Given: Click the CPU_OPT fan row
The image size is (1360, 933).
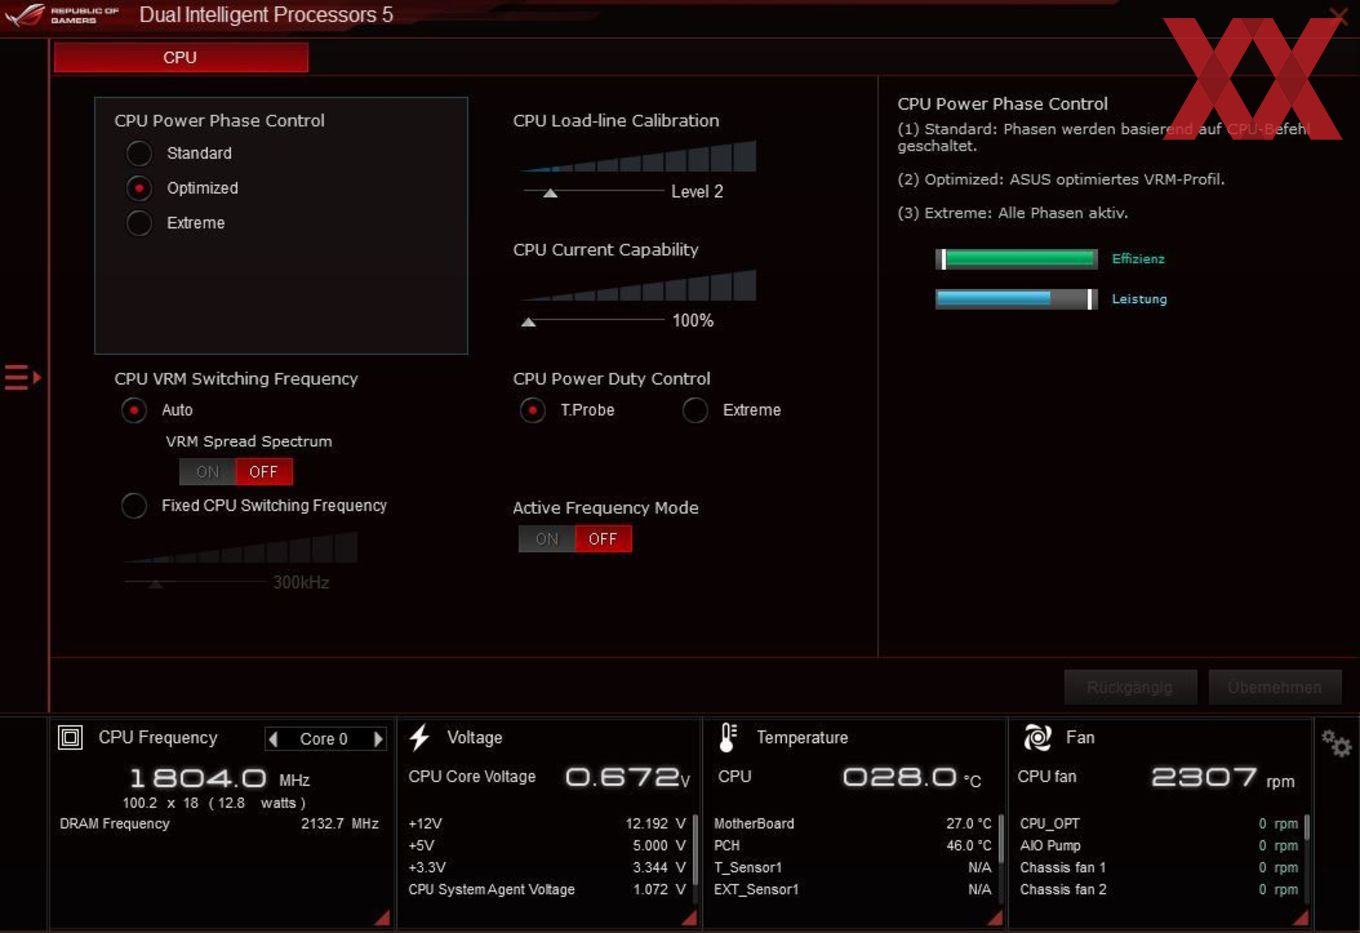Looking at the screenshot, I should pos(1159,824).
